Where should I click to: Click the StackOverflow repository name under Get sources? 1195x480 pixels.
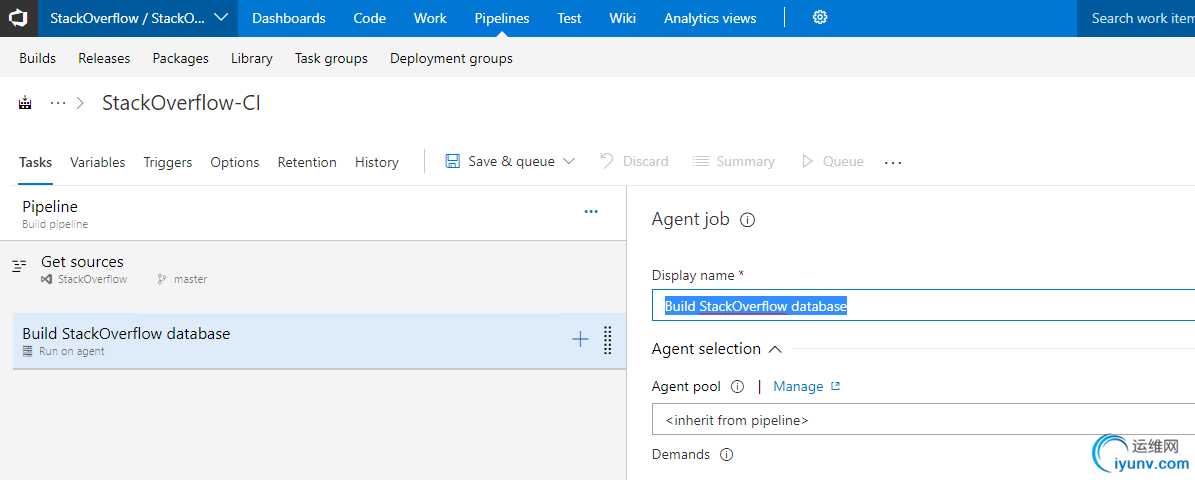tap(92, 280)
